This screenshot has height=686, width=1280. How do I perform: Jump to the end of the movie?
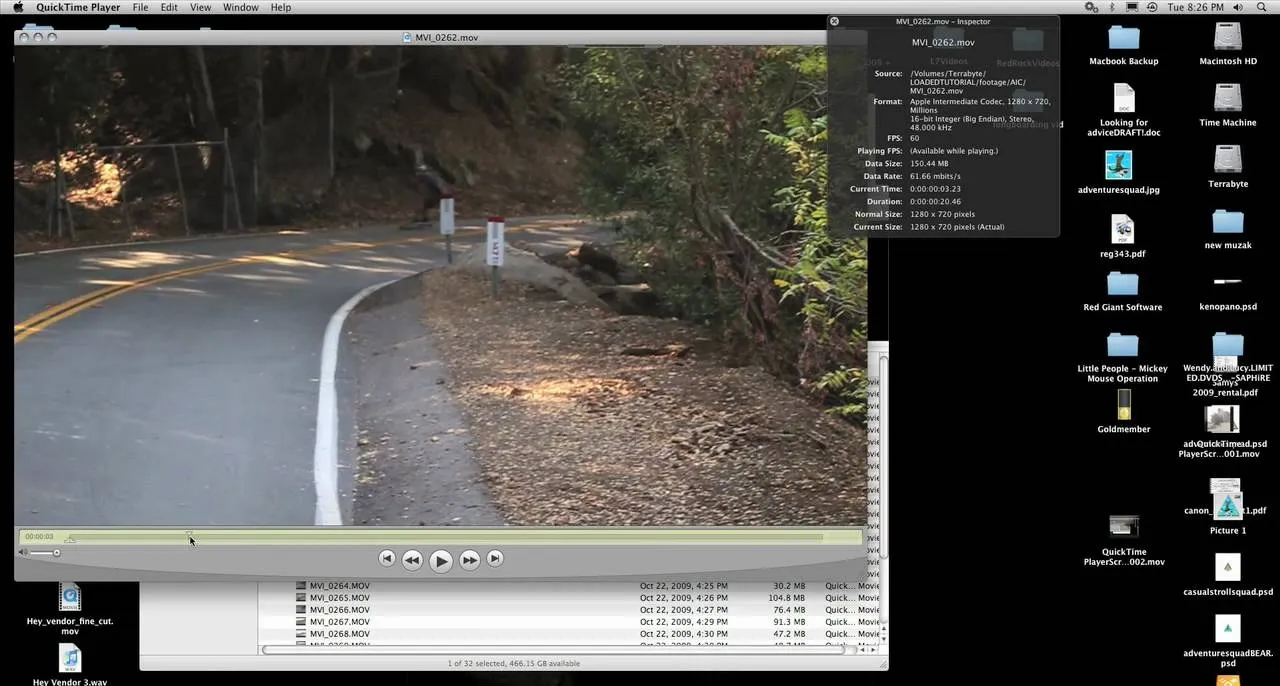(x=495, y=558)
